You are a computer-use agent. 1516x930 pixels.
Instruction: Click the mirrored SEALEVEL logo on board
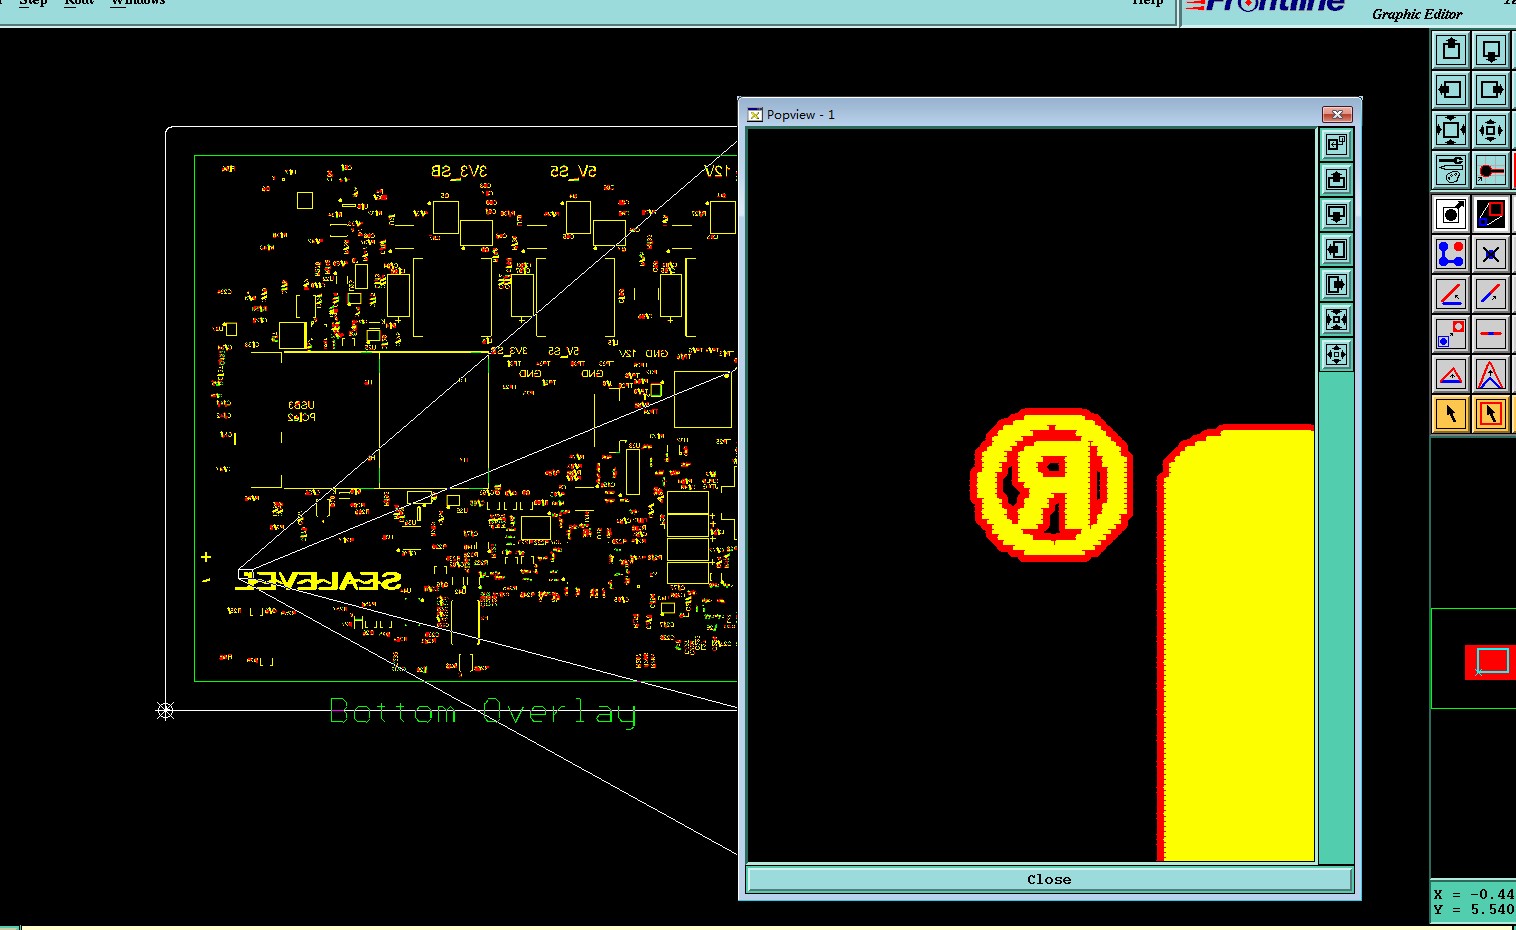pyautogui.click(x=318, y=581)
